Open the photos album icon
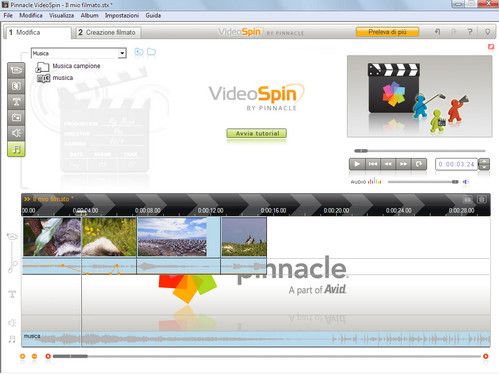This screenshot has height=374, width=499. (16, 117)
